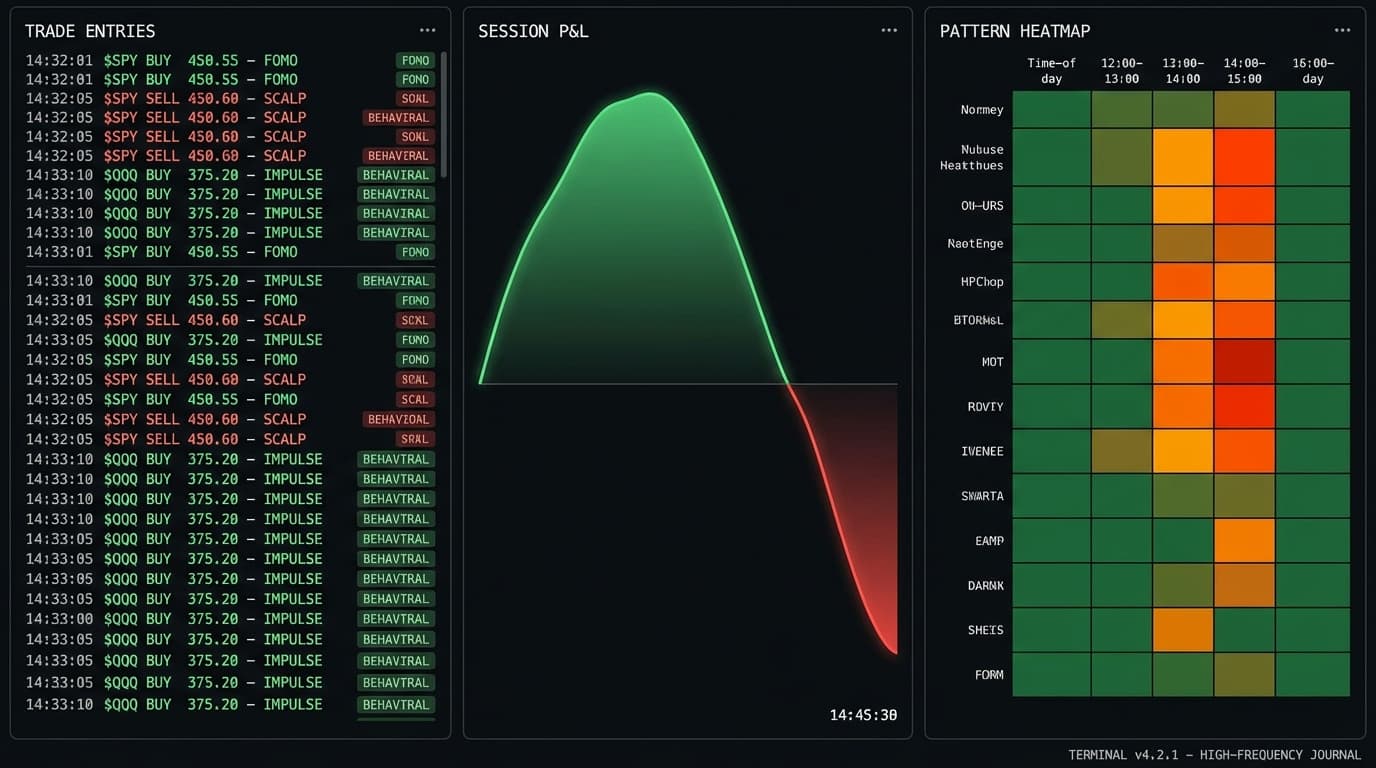This screenshot has height=768, width=1376.
Task: Click the dark red cell in the MOT row
Action: coord(1244,361)
